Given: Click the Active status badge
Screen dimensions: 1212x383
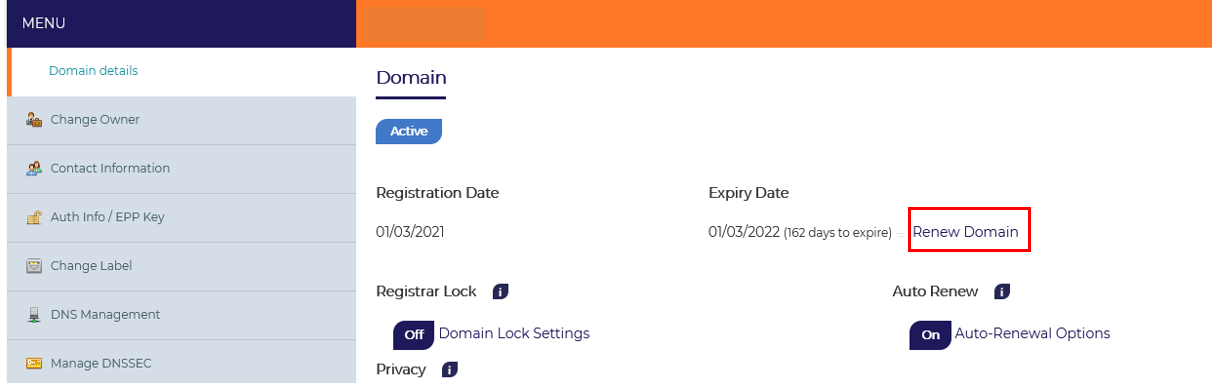Looking at the screenshot, I should [409, 131].
